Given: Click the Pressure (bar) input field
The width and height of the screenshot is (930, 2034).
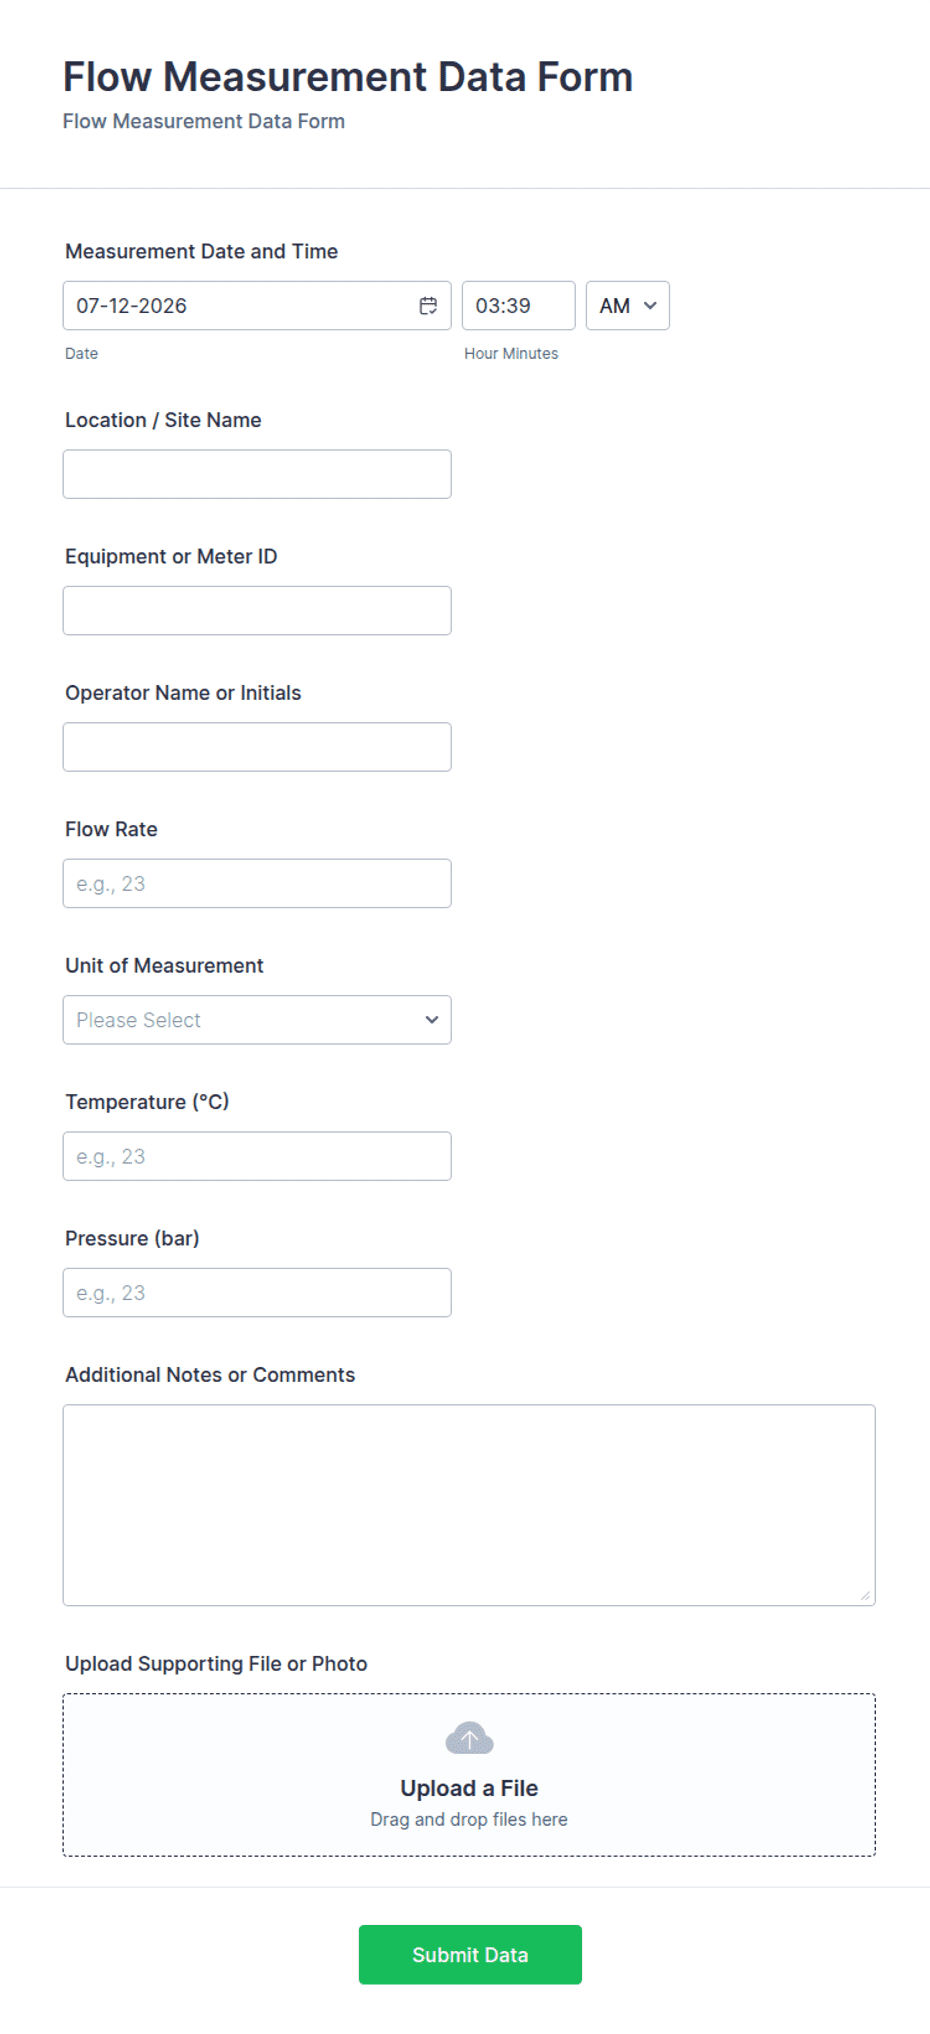Looking at the screenshot, I should tap(257, 1293).
